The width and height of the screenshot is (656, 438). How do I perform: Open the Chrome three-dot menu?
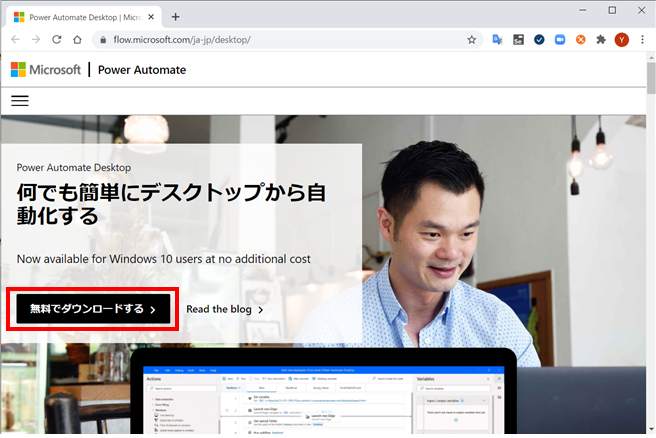pyautogui.click(x=642, y=40)
